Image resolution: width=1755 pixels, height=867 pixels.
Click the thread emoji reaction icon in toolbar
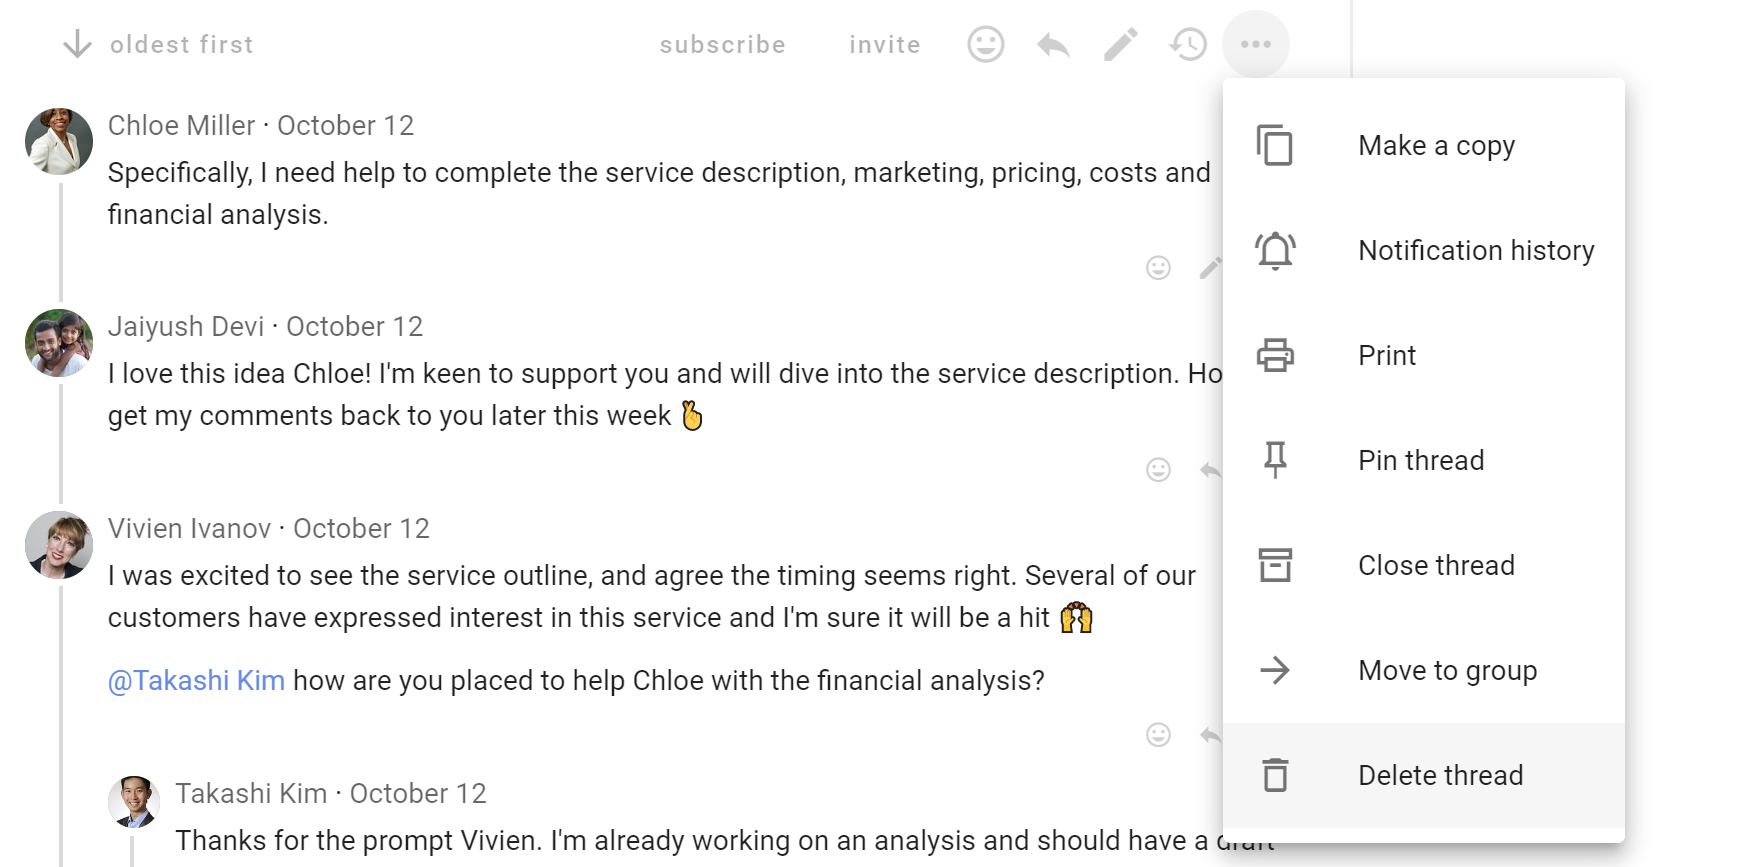click(x=985, y=44)
